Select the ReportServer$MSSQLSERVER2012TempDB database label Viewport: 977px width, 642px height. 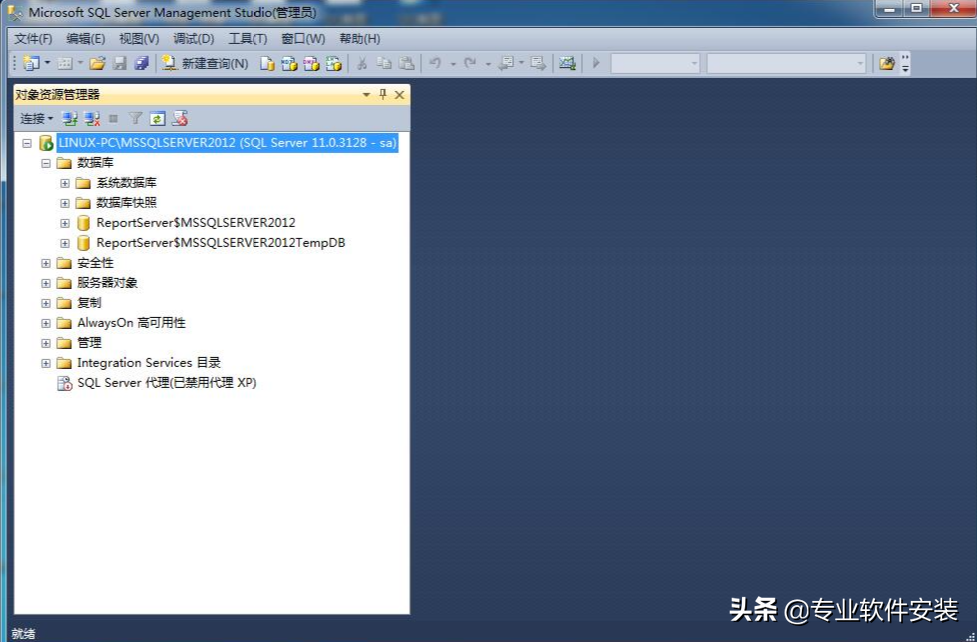point(221,243)
